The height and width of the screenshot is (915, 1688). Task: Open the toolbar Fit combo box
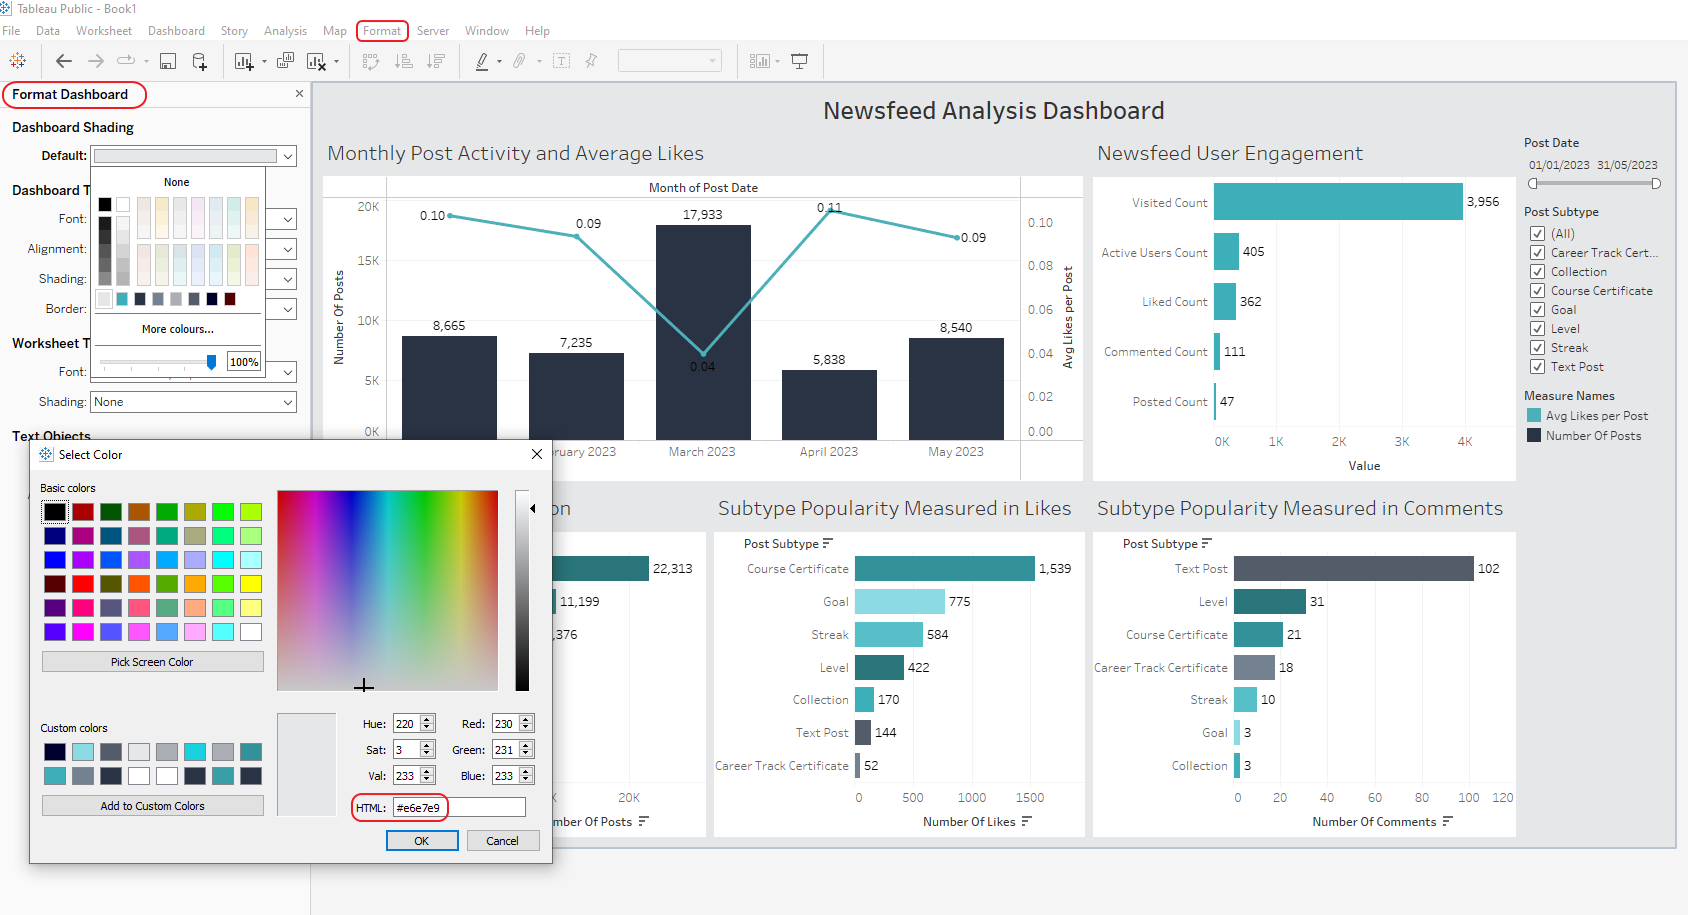pyautogui.click(x=670, y=61)
